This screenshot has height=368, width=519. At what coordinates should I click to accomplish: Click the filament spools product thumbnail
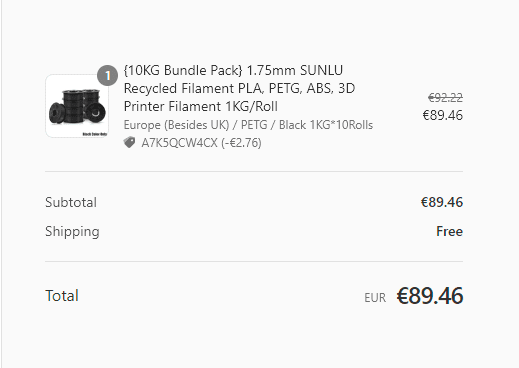click(x=77, y=106)
